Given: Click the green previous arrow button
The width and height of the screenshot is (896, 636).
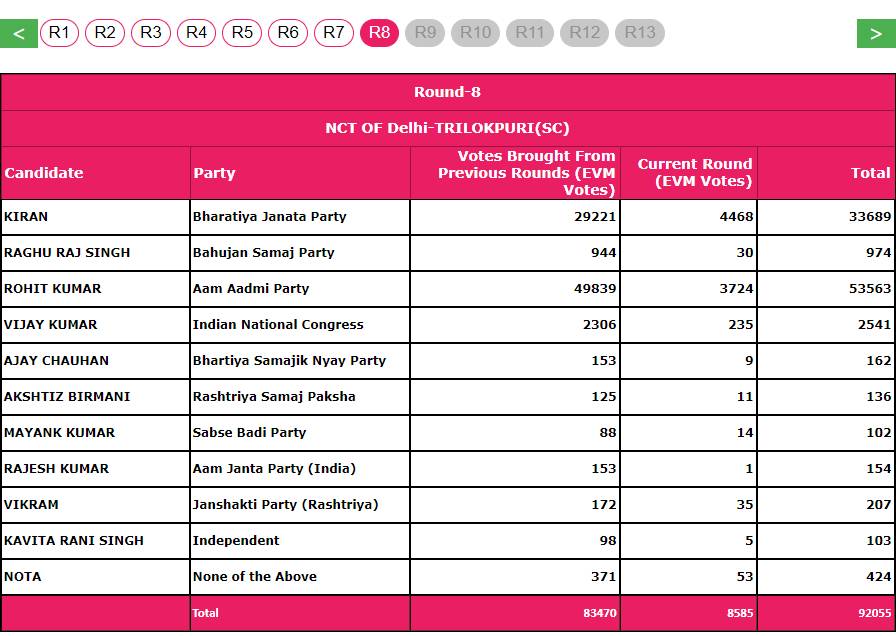Looking at the screenshot, I should [x=19, y=33].
